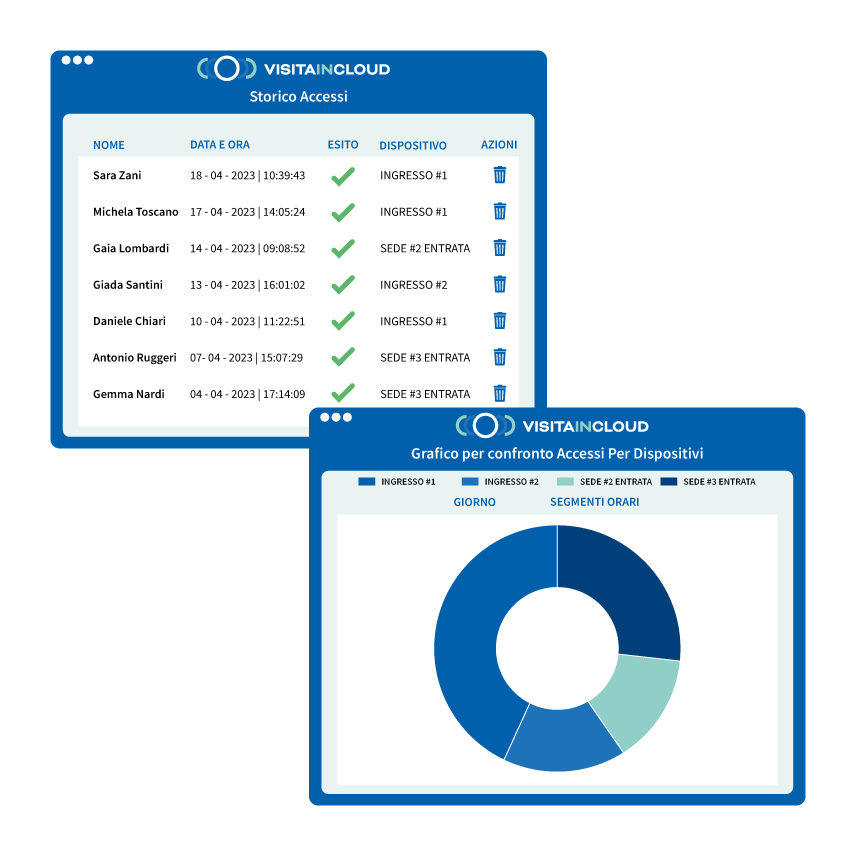This screenshot has width=855, height=855.
Task: Delete the Giada Santini access record
Action: coord(499,284)
